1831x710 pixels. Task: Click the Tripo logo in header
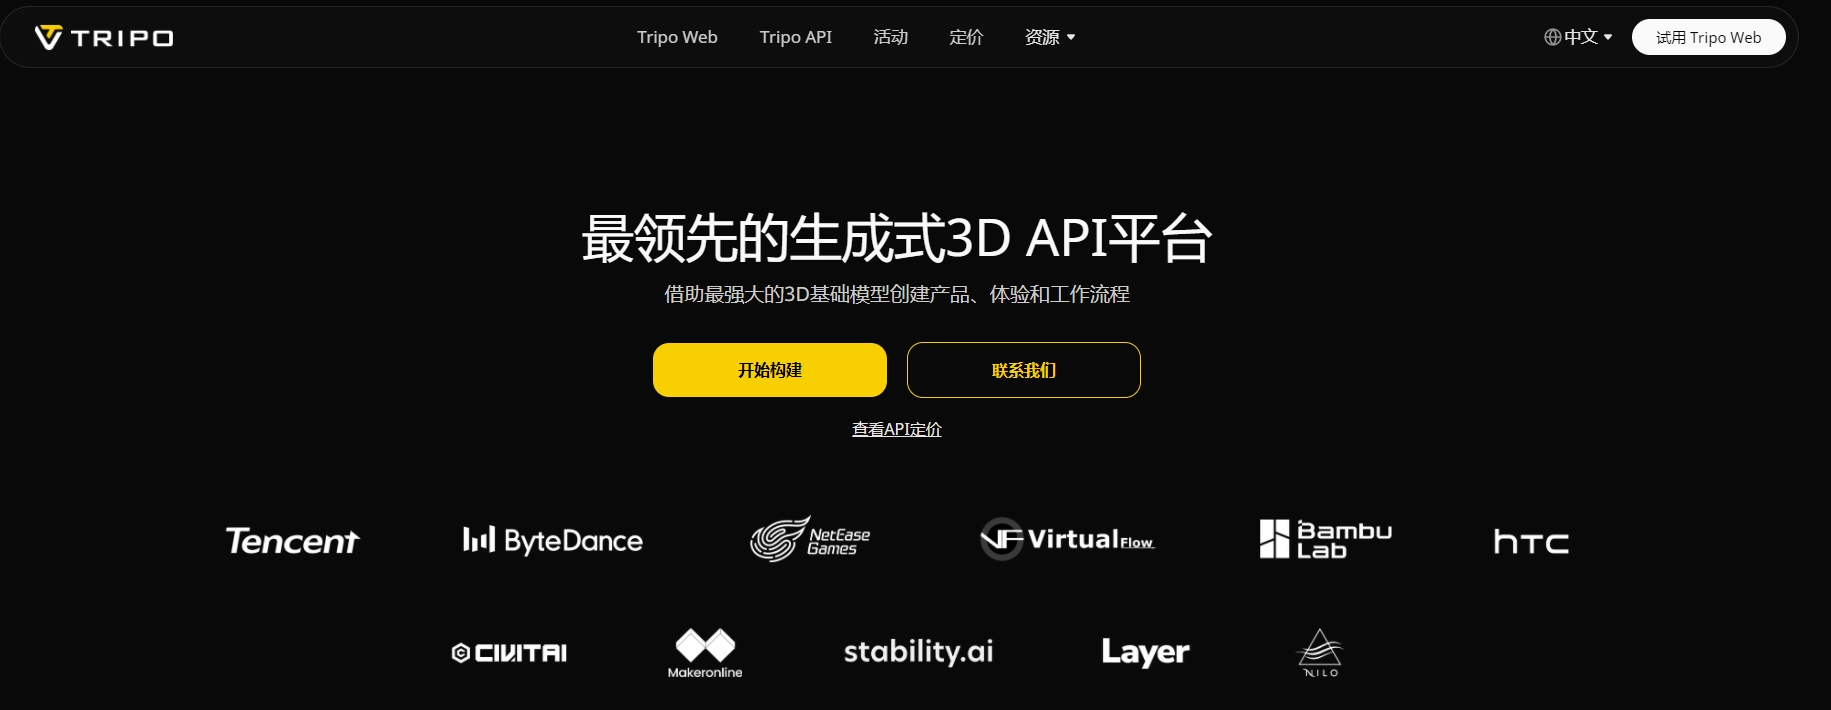[x=104, y=38]
